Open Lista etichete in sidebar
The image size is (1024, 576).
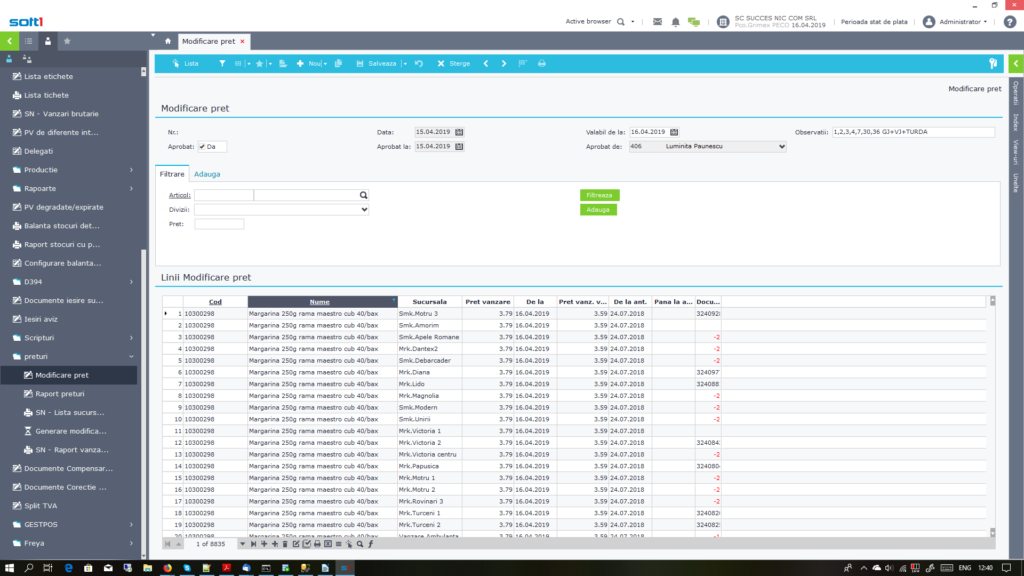click(48, 76)
